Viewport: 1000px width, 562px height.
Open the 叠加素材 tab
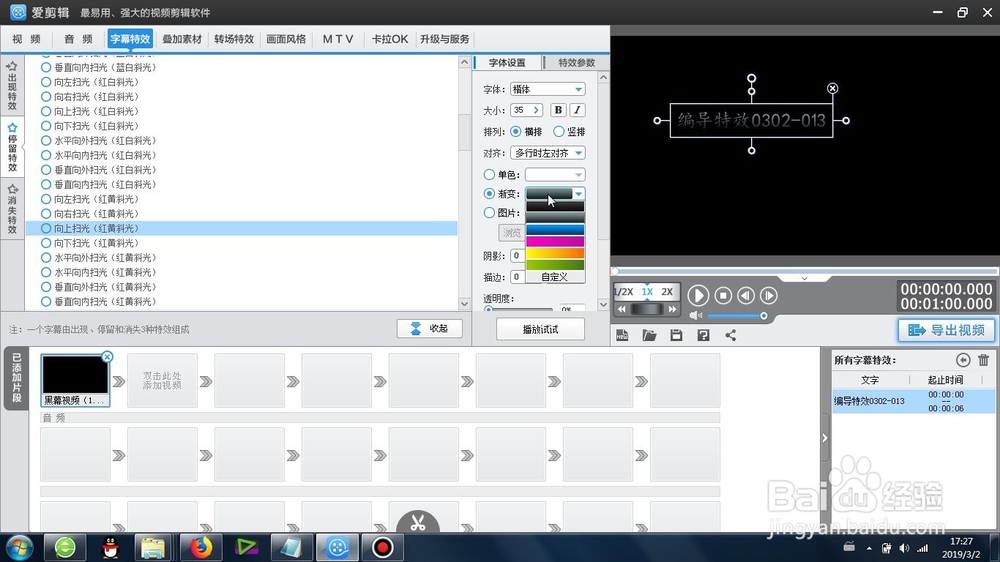[182, 39]
